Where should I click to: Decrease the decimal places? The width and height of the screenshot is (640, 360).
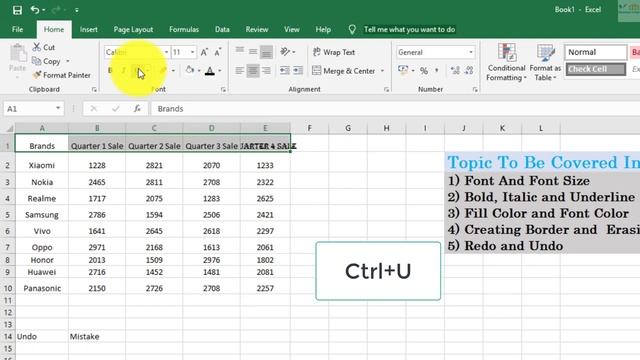coord(469,71)
